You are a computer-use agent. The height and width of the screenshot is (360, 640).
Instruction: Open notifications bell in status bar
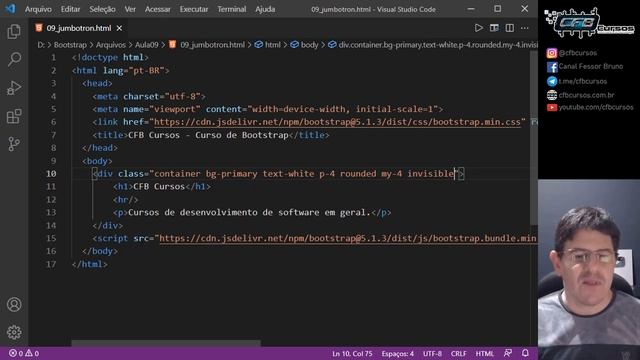(x=525, y=353)
